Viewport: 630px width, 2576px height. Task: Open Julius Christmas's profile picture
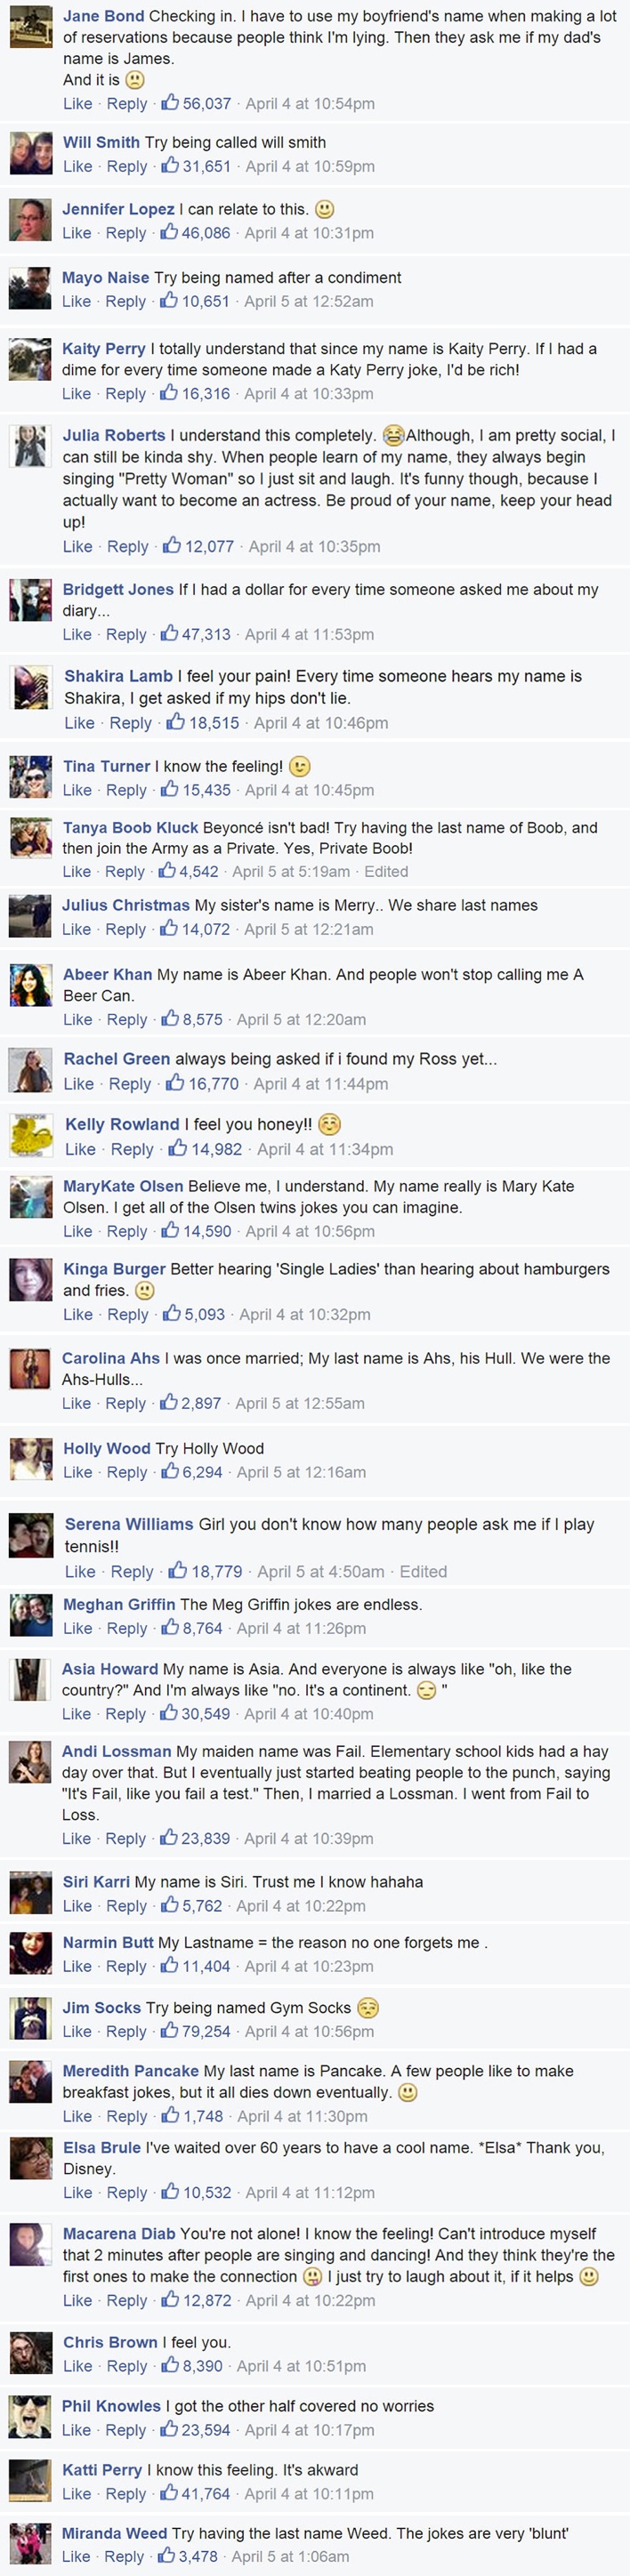click(30, 915)
